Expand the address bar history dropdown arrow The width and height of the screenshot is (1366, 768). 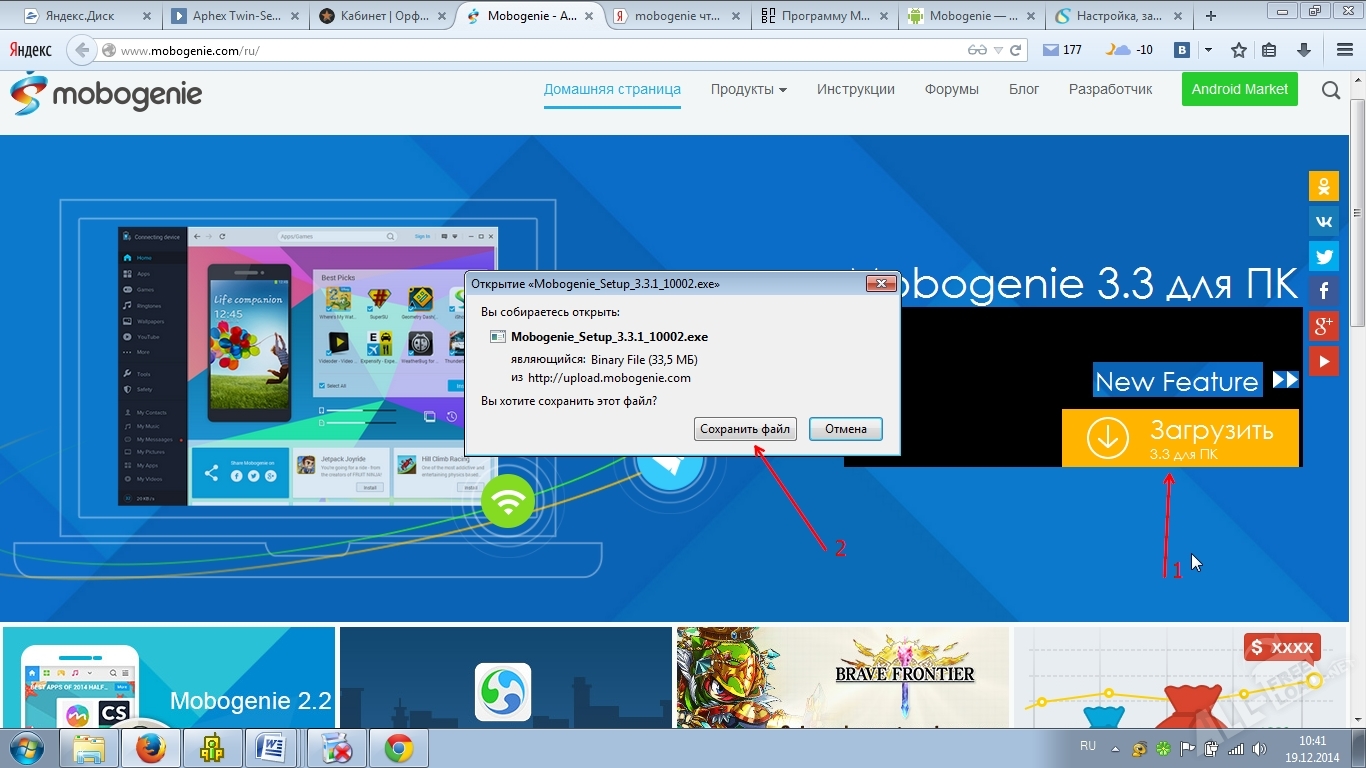pyautogui.click(x=998, y=50)
